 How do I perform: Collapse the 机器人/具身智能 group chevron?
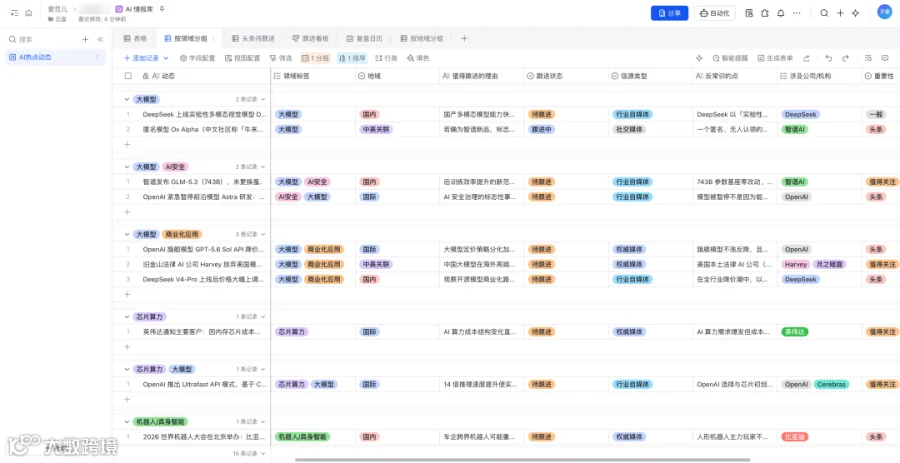click(127, 421)
